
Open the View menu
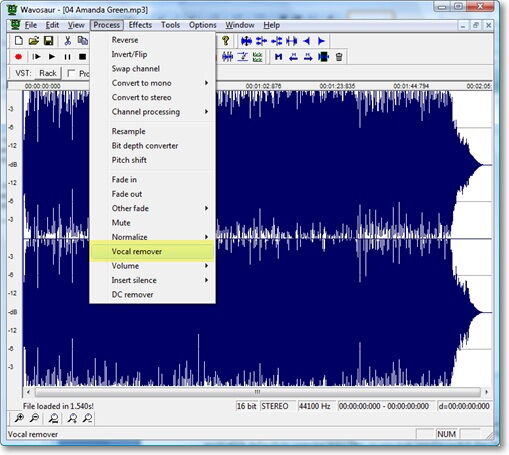[x=76, y=25]
